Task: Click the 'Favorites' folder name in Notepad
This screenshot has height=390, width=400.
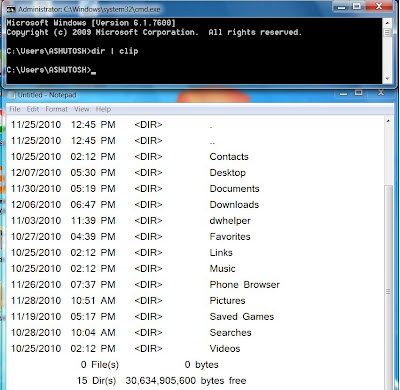Action: tap(230, 237)
